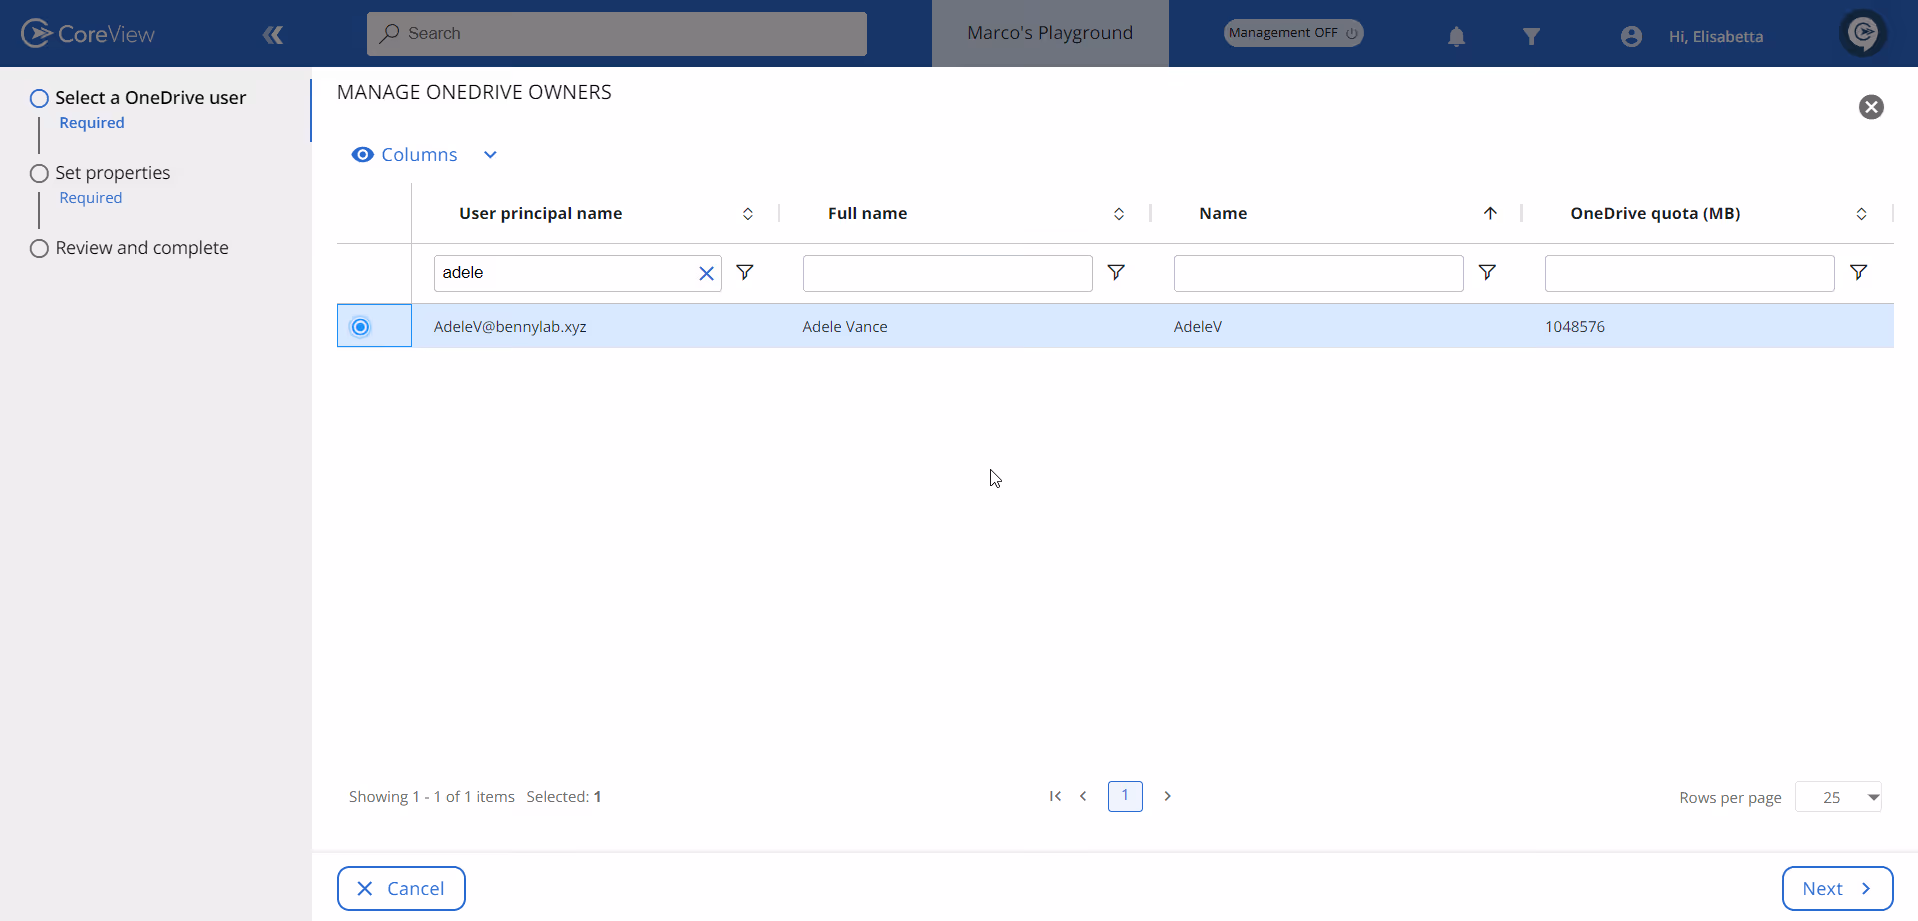This screenshot has height=921, width=1918.
Task: Cancel the Manage OneDrive Owners wizard
Action: [x=400, y=888]
